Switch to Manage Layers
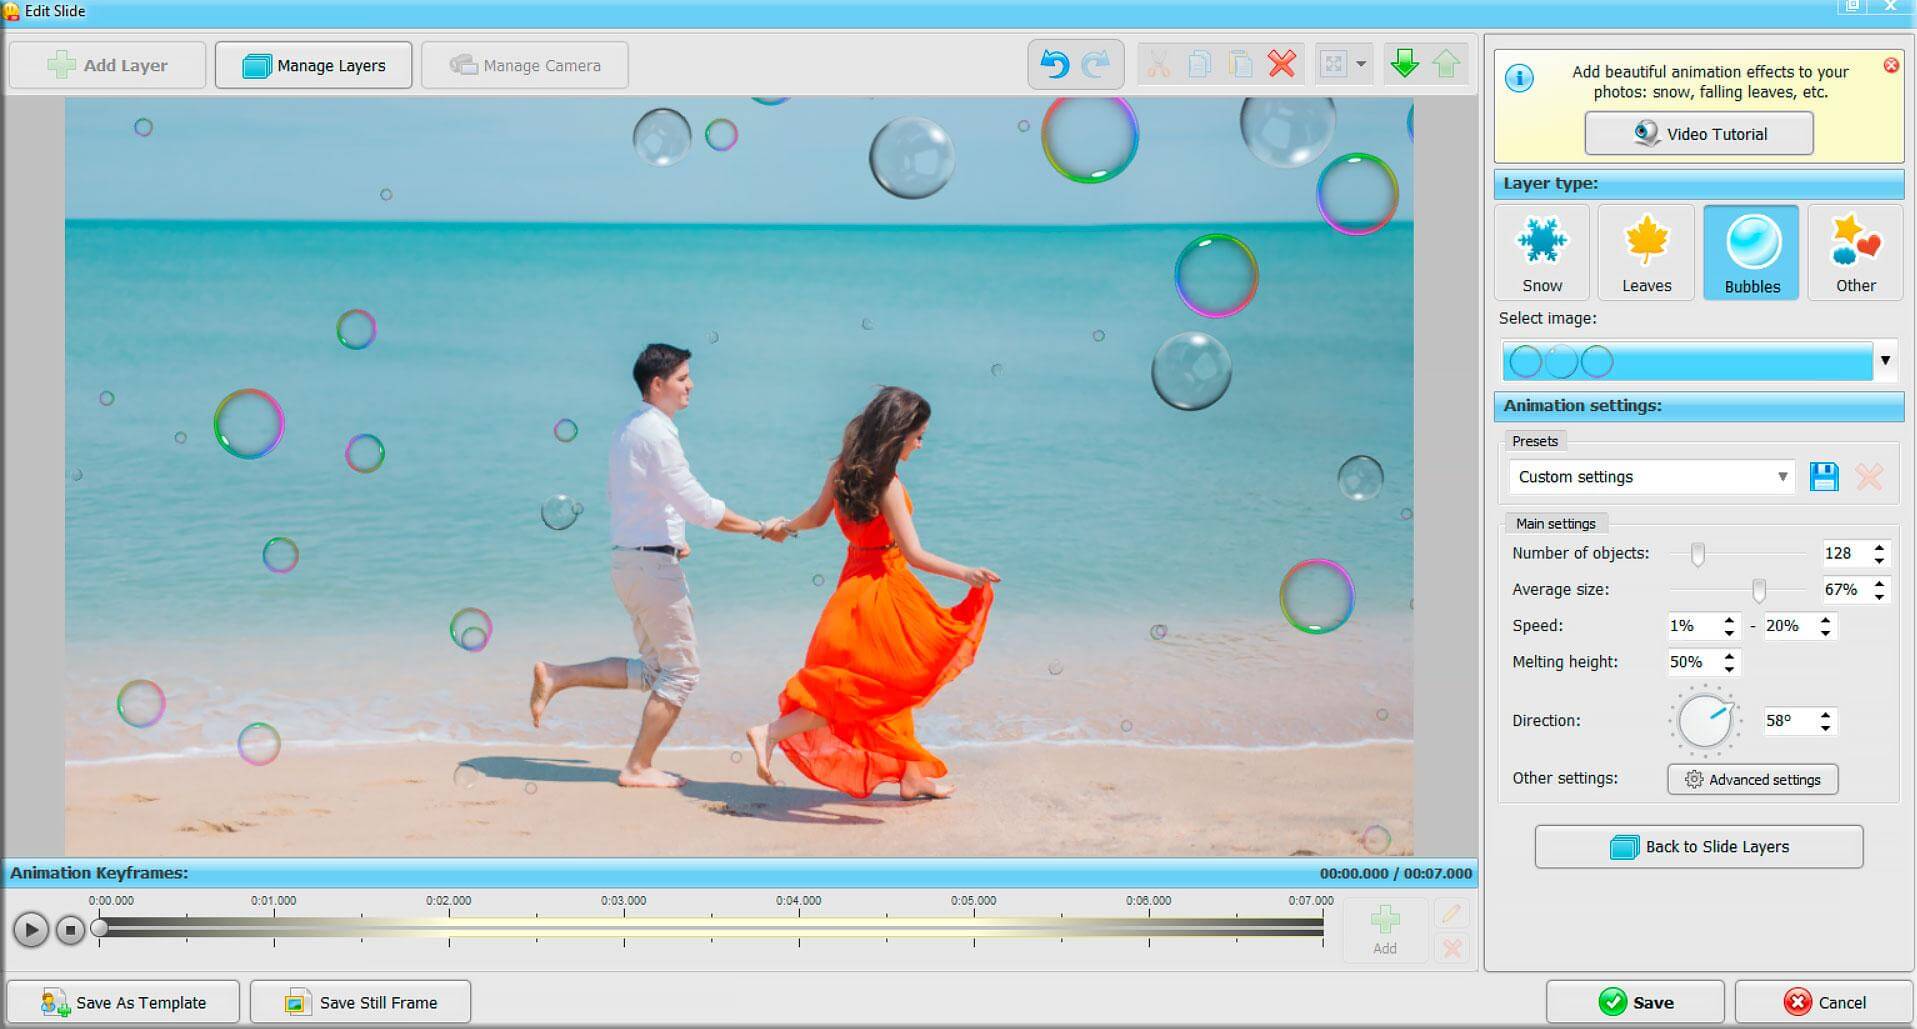Screen dimensions: 1917x1029 click(x=313, y=64)
